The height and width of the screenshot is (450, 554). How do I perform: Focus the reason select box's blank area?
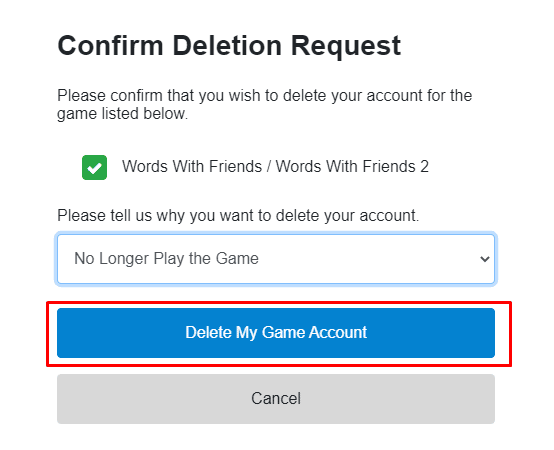coord(367,259)
